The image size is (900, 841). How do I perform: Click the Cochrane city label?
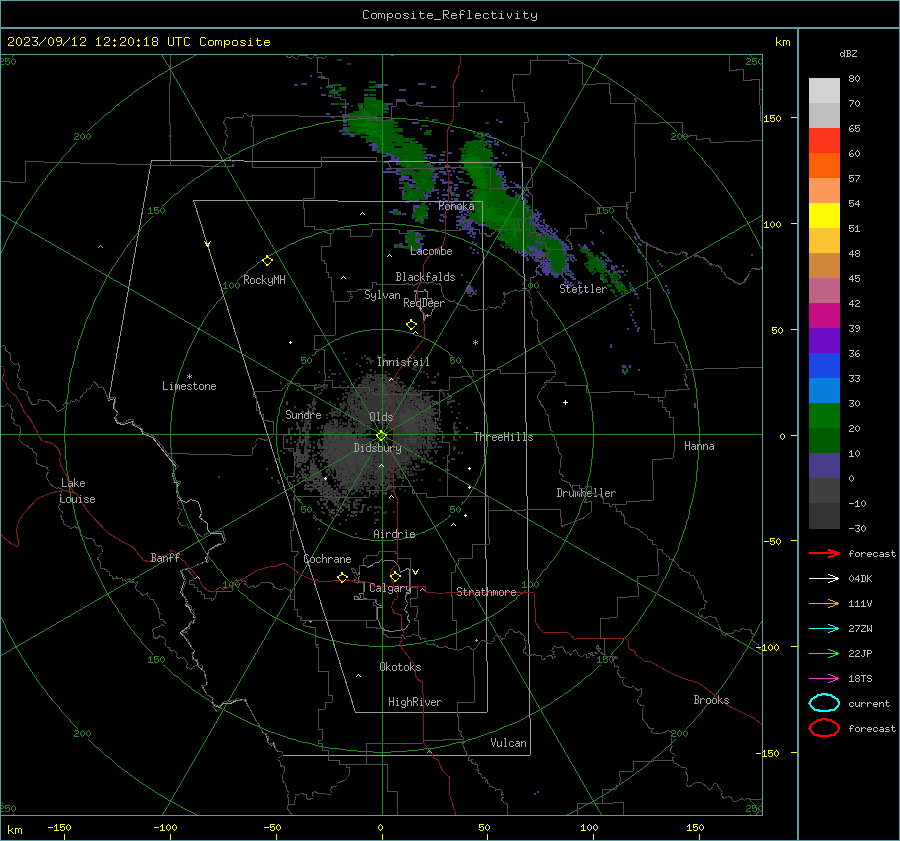coord(327,559)
